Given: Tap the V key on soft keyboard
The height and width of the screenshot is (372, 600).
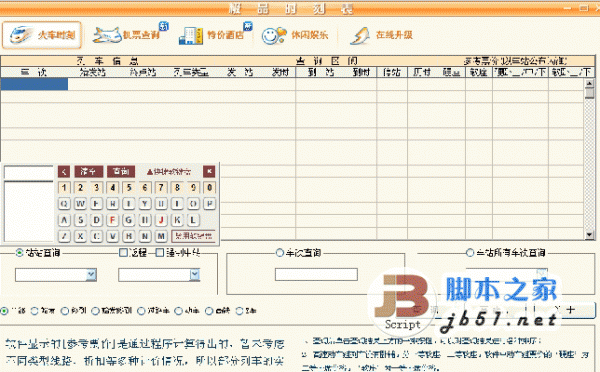Looking at the screenshot, I should [112, 236].
